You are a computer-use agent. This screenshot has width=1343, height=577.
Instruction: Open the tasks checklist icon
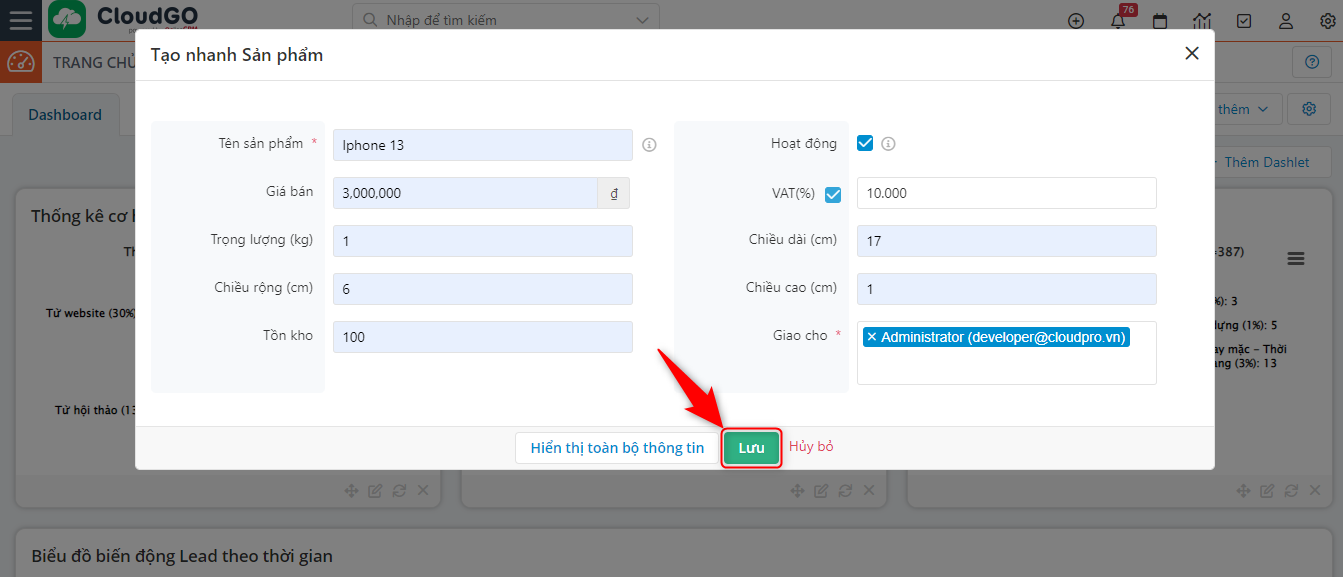coord(1244,21)
